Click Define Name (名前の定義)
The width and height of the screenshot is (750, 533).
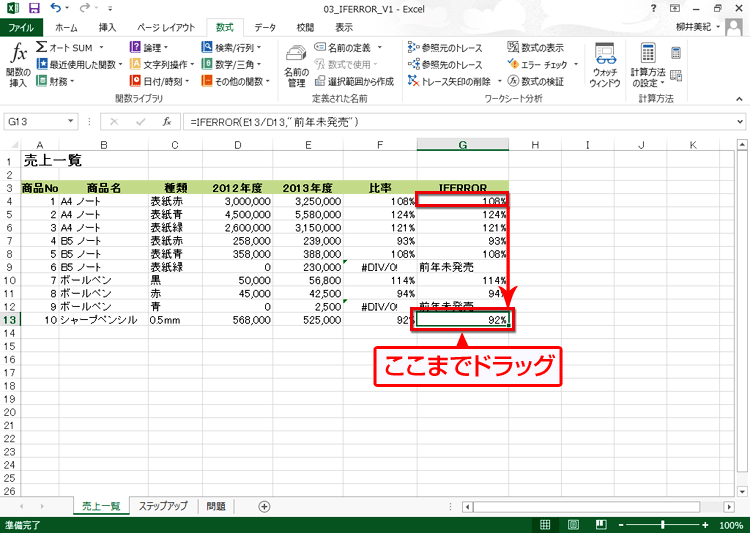342,47
